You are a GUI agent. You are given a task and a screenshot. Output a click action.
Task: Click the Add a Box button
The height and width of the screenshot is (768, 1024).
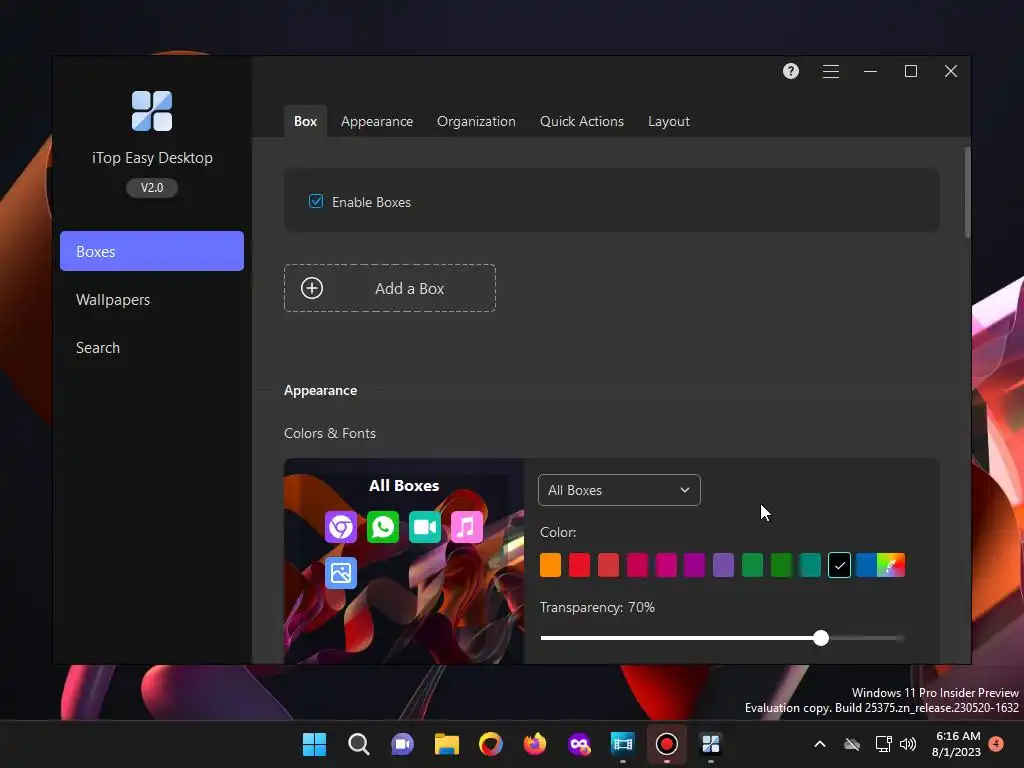pyautogui.click(x=390, y=288)
